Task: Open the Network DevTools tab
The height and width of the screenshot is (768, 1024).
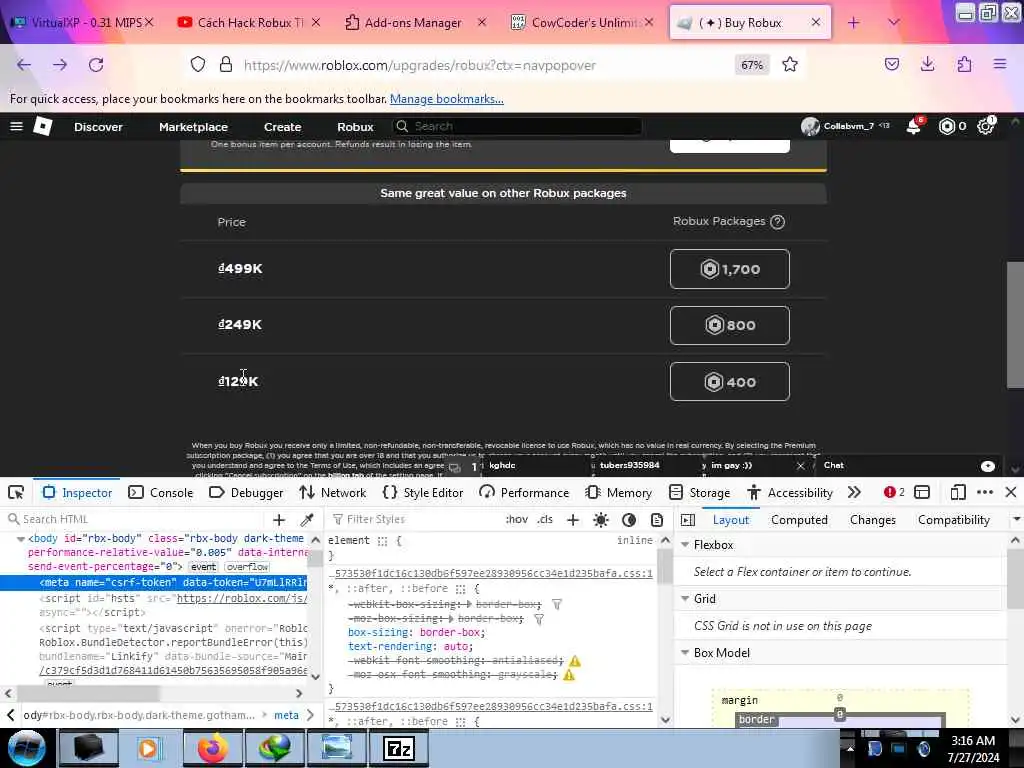Action: click(x=333, y=493)
